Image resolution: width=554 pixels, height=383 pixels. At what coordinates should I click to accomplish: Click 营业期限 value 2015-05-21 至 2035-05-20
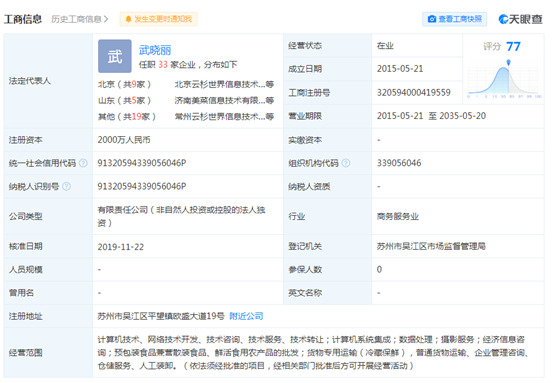[431, 116]
